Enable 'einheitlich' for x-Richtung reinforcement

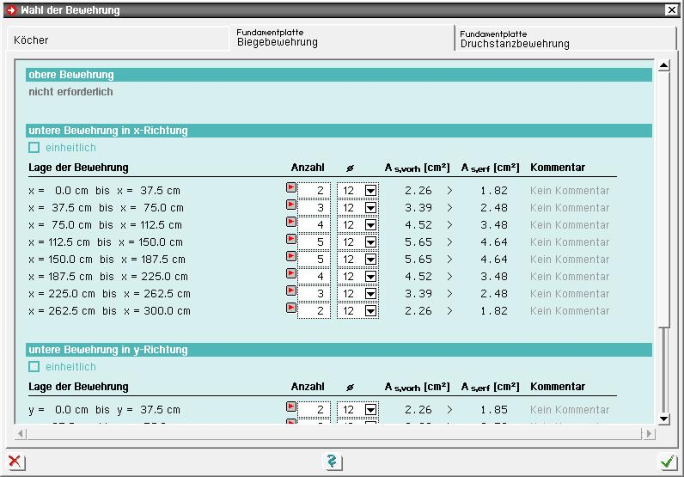(34, 147)
